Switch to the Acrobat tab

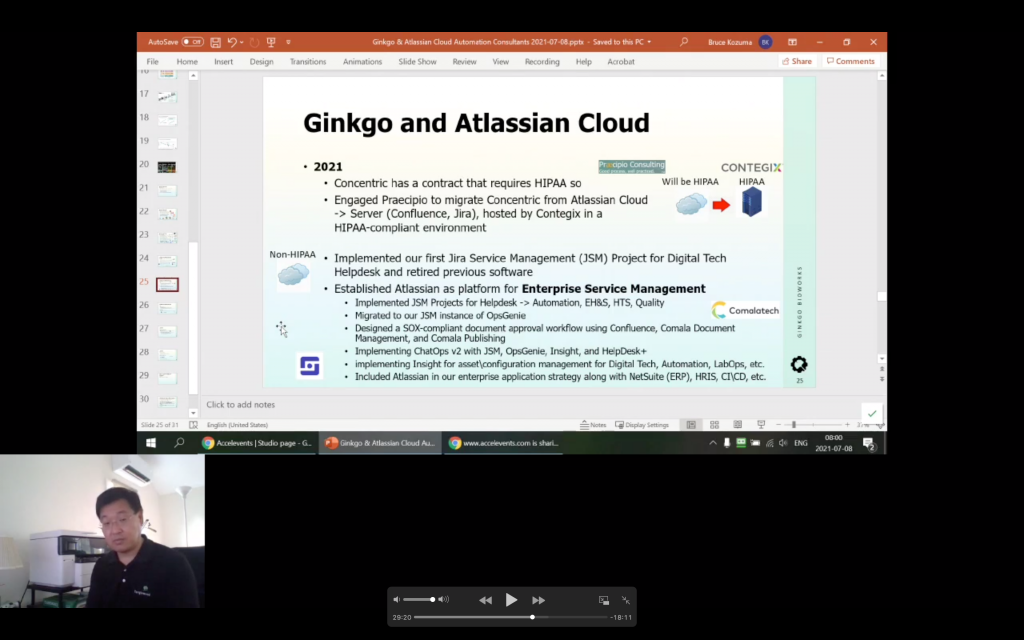(x=620, y=61)
